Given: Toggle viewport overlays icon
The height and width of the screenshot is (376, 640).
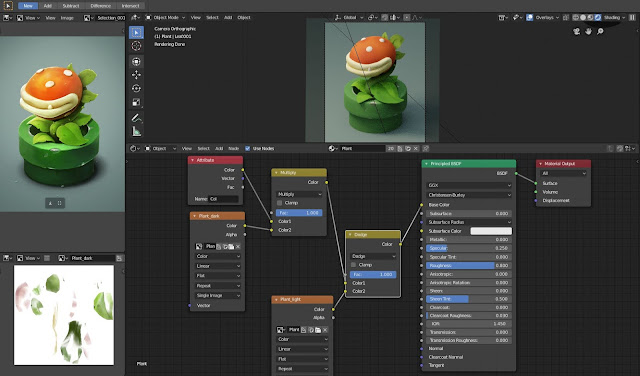Looking at the screenshot, I should point(529,18).
